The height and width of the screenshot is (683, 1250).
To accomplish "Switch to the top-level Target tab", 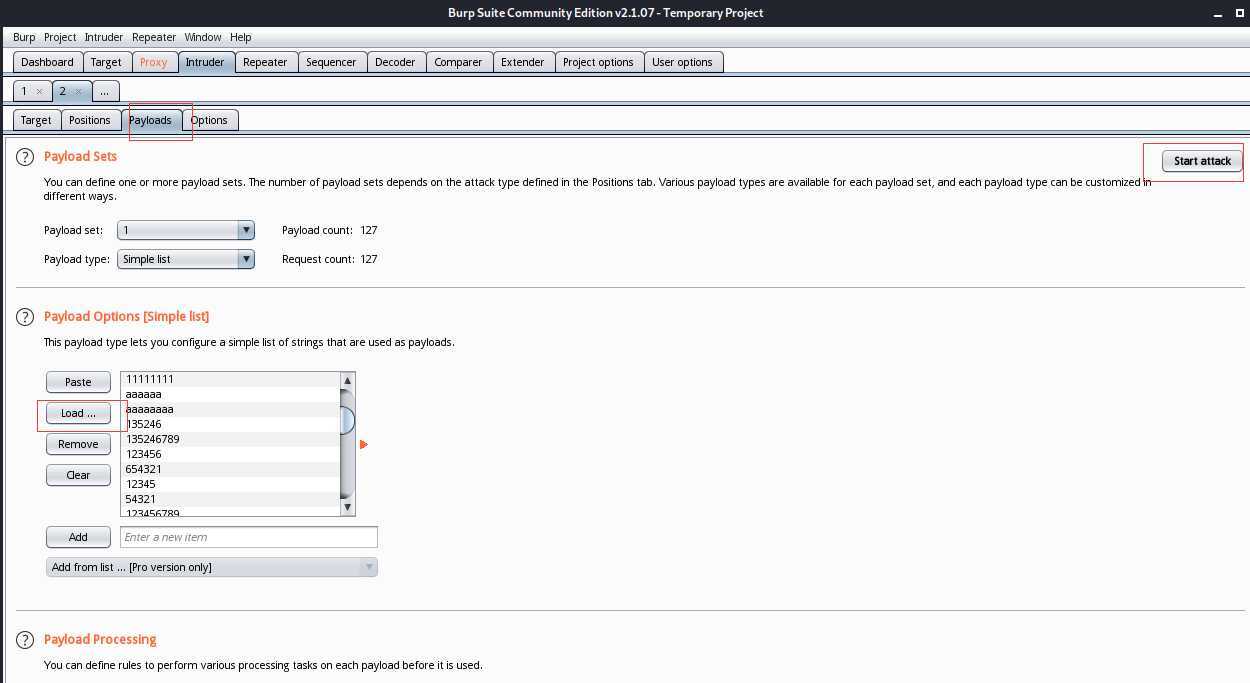I will click(106, 62).
